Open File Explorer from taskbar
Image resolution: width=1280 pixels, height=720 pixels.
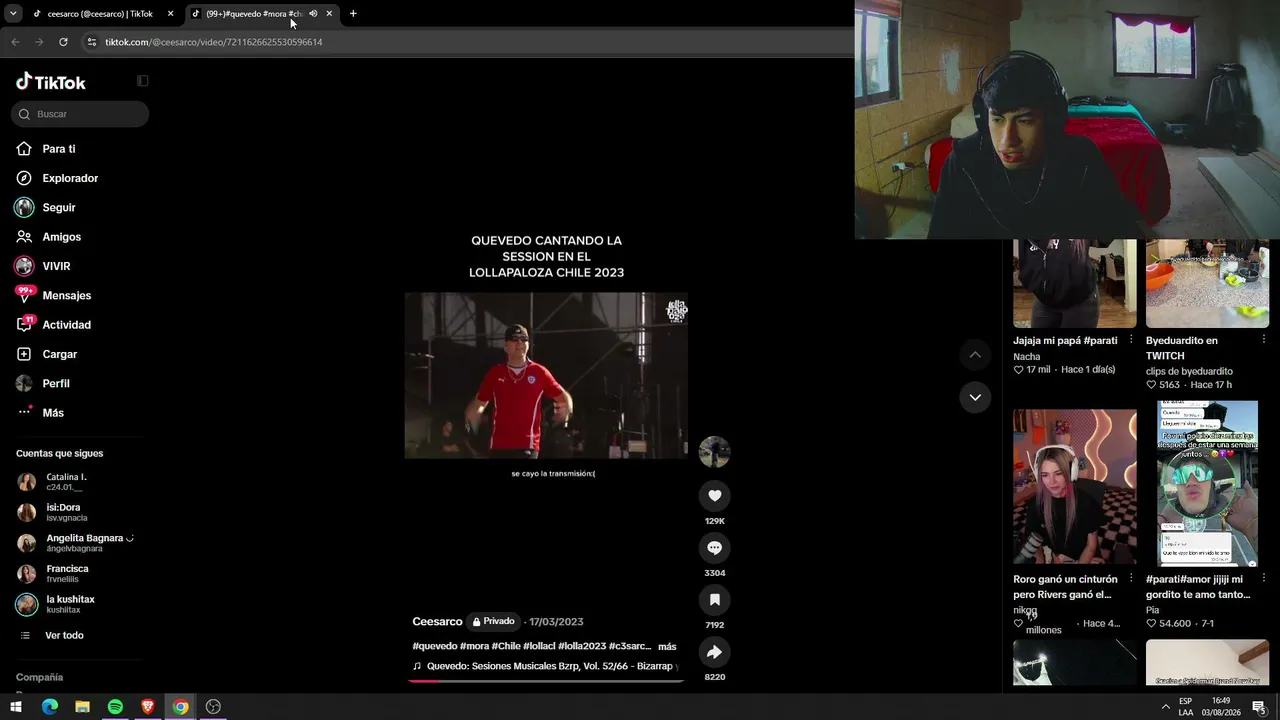coord(82,707)
